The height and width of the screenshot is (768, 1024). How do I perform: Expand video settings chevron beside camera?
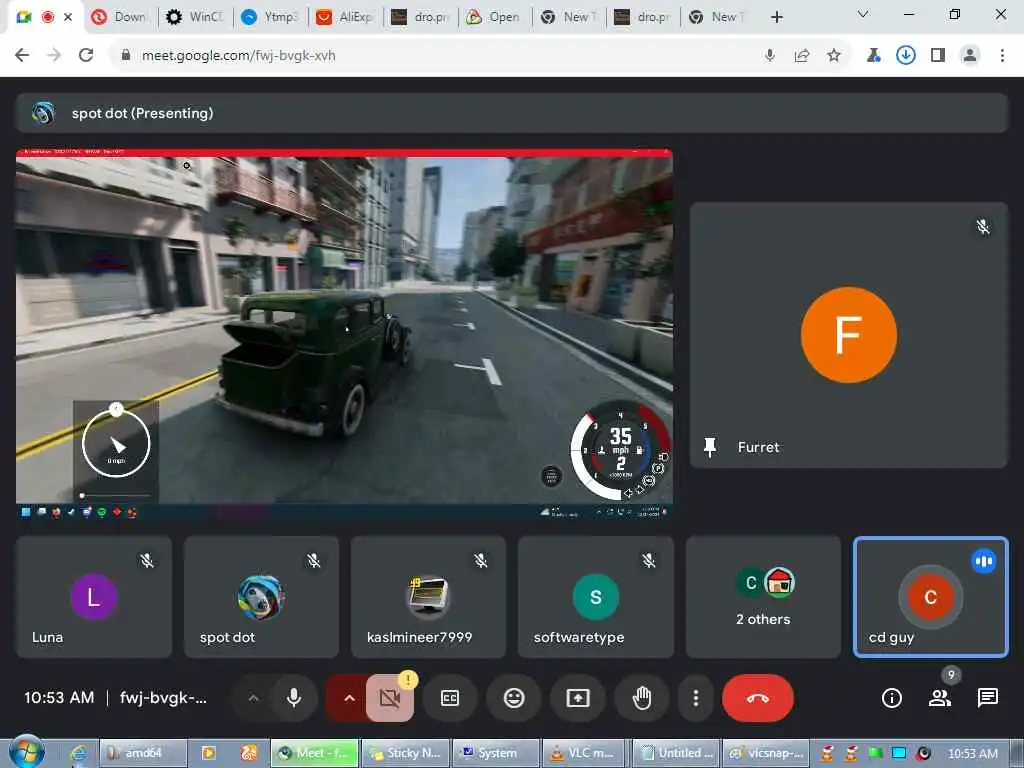point(349,698)
